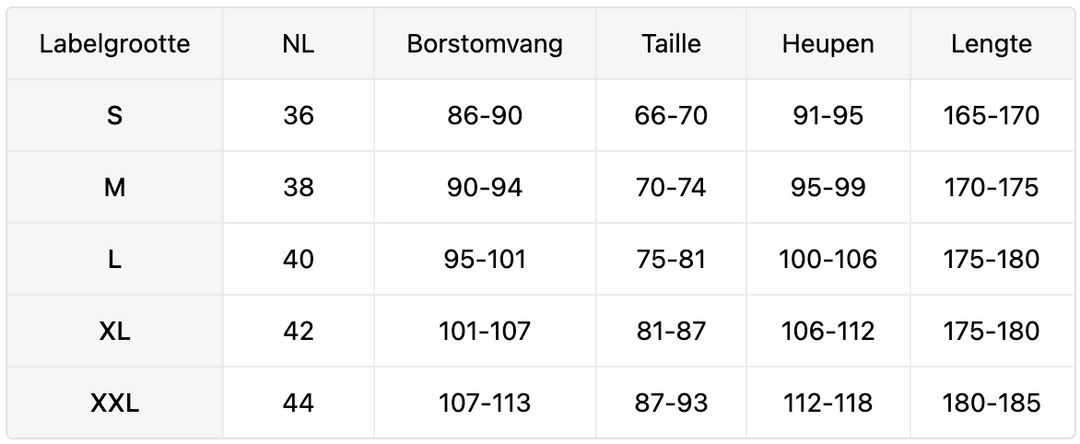Select Borstomvang value 107-113

tap(485, 403)
